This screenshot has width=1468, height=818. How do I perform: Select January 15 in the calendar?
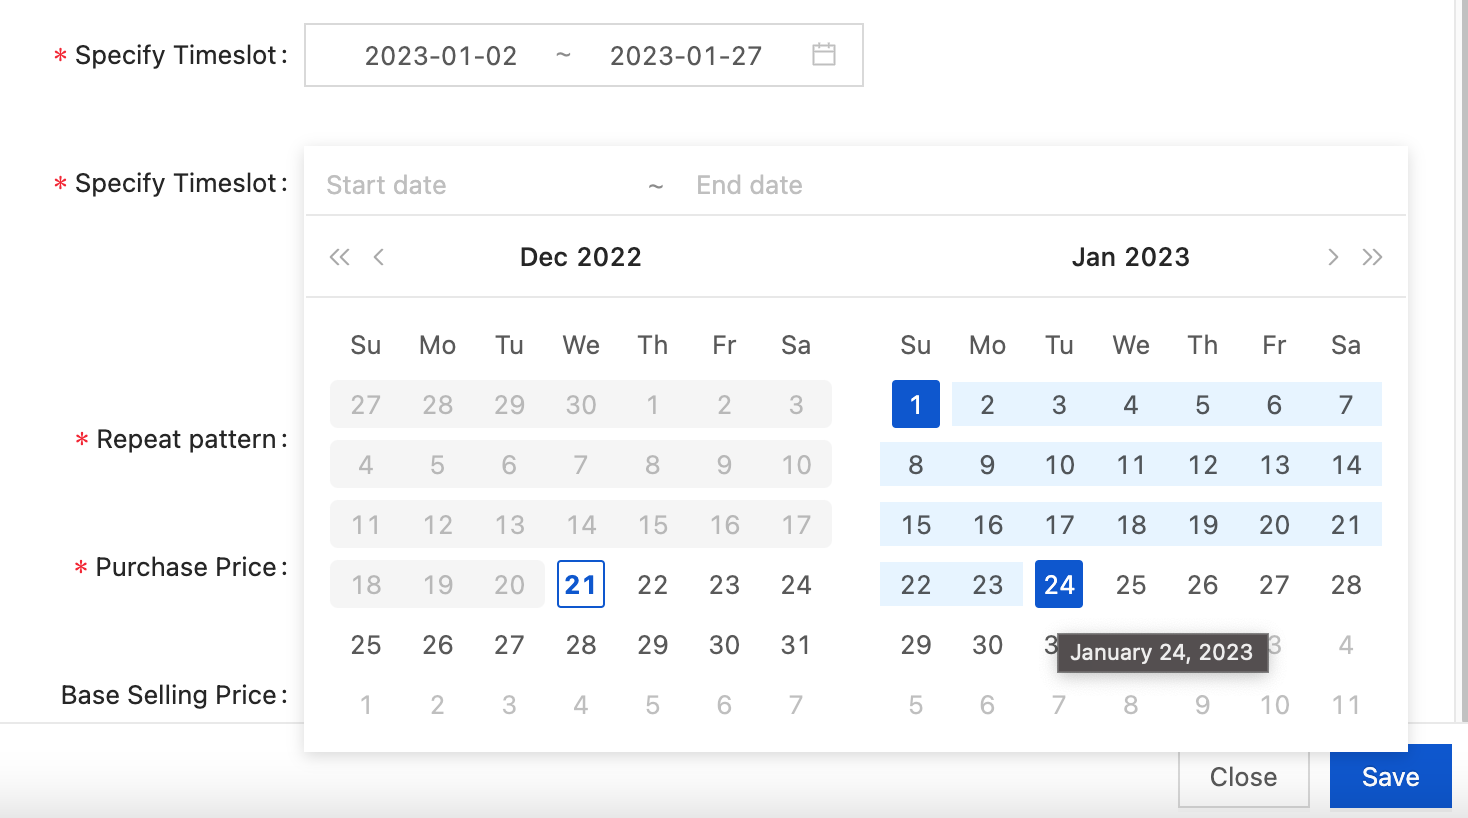click(x=915, y=524)
